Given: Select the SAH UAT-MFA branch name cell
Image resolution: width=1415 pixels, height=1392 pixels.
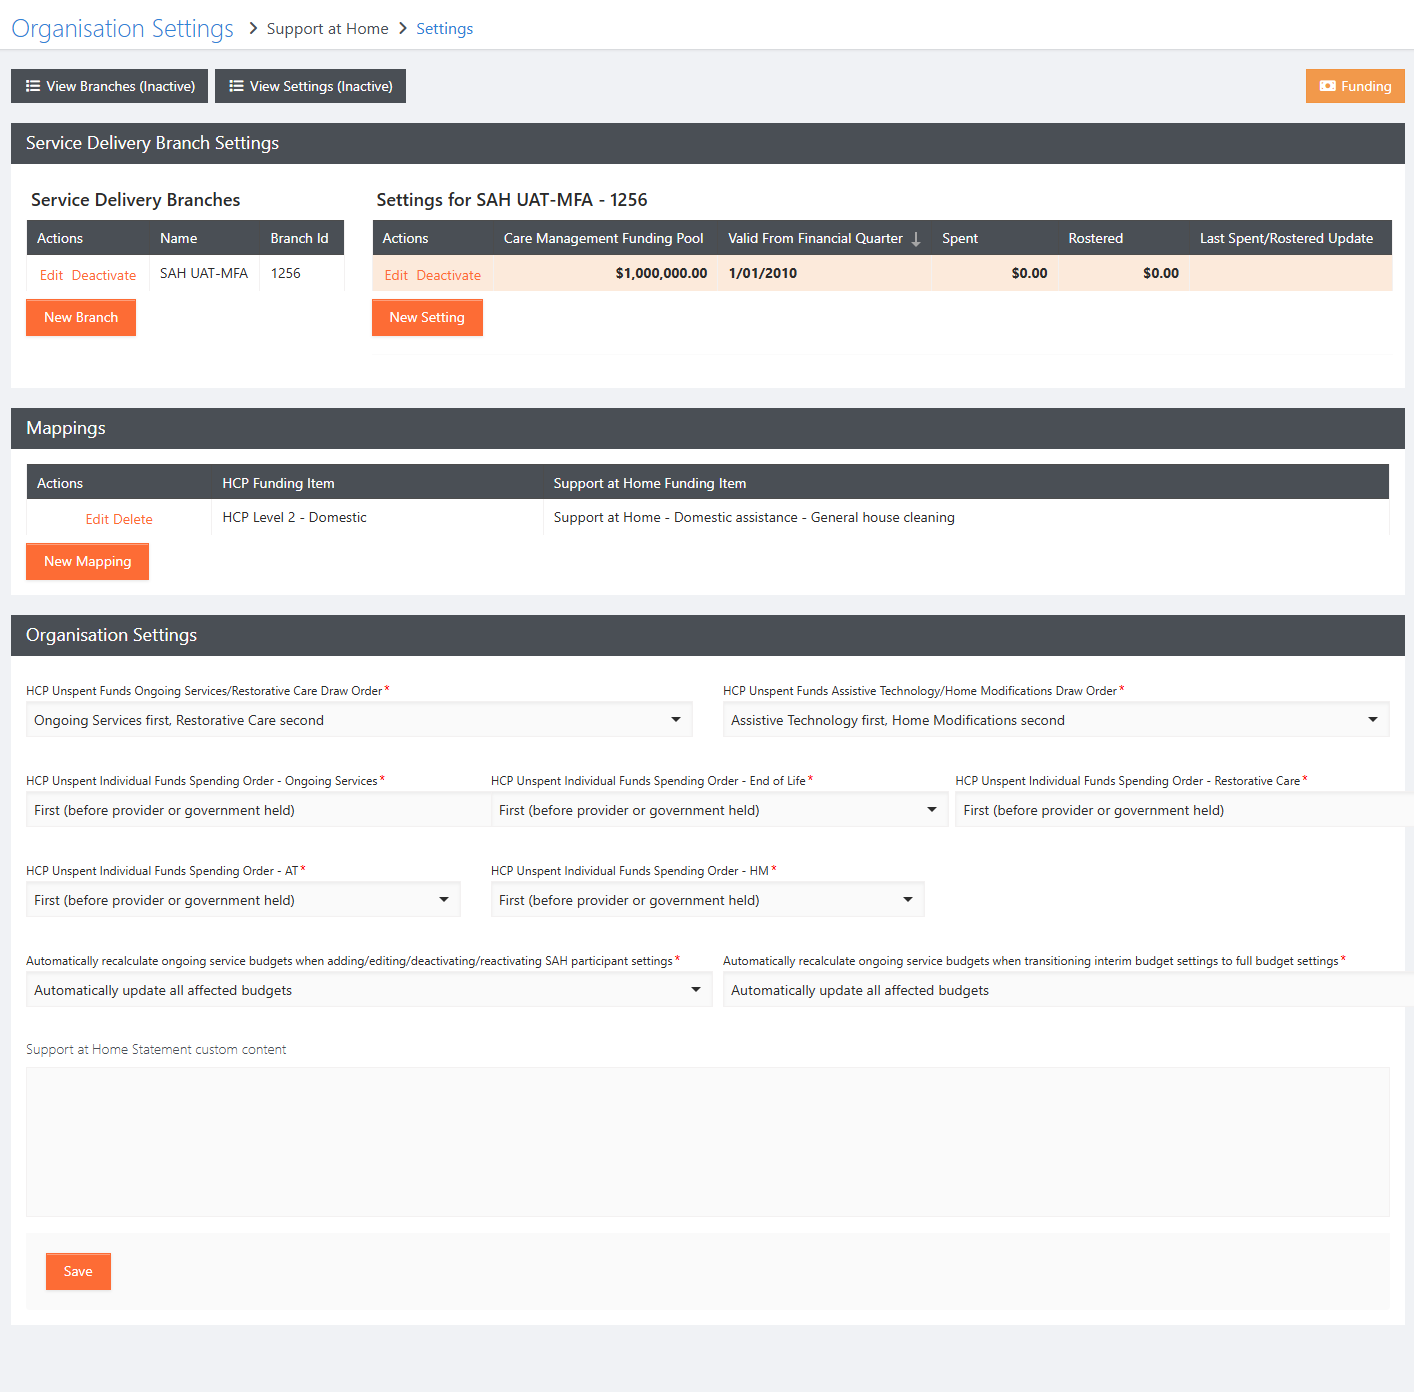Looking at the screenshot, I should coord(204,273).
